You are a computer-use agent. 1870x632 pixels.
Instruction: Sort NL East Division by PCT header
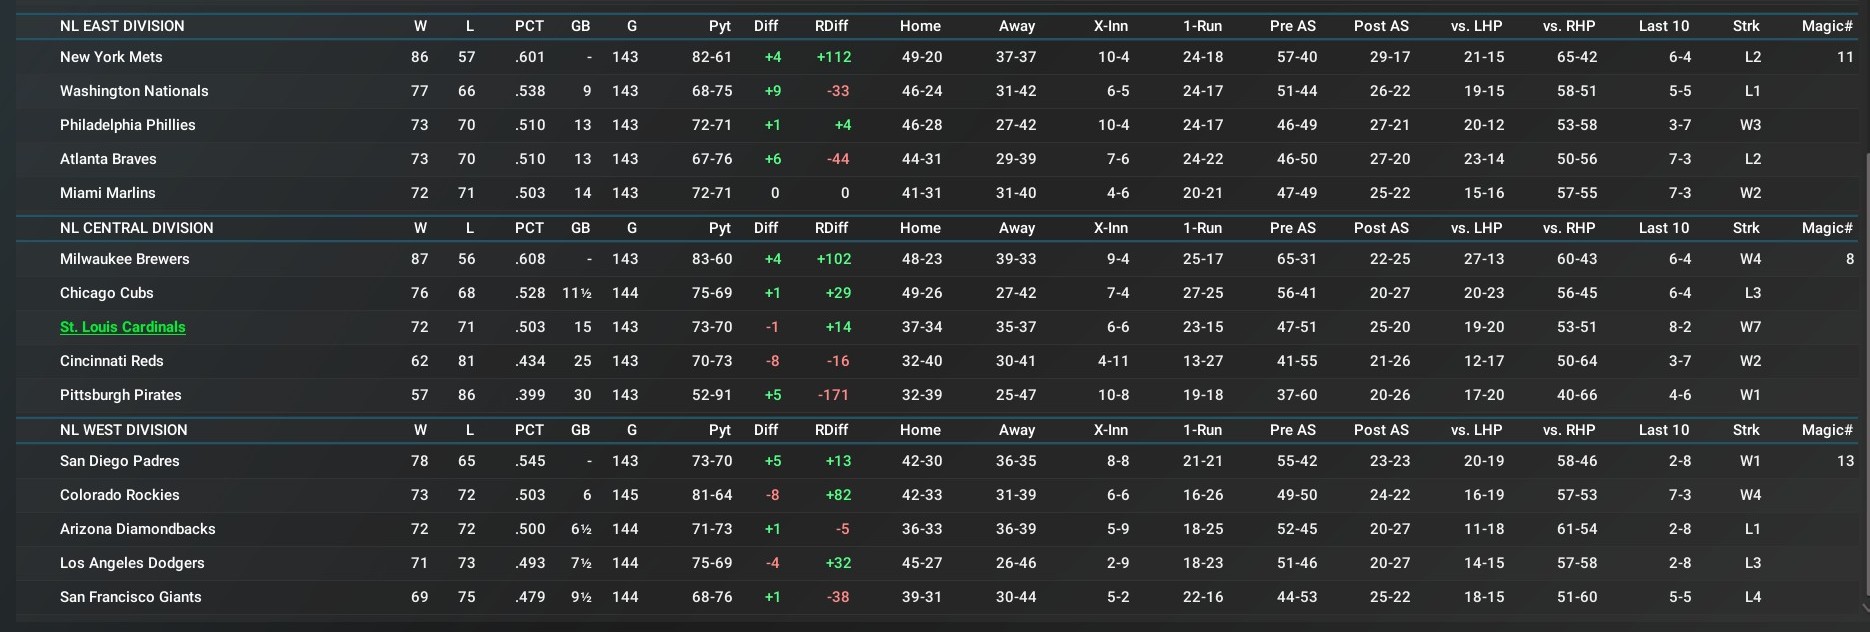[x=529, y=26]
